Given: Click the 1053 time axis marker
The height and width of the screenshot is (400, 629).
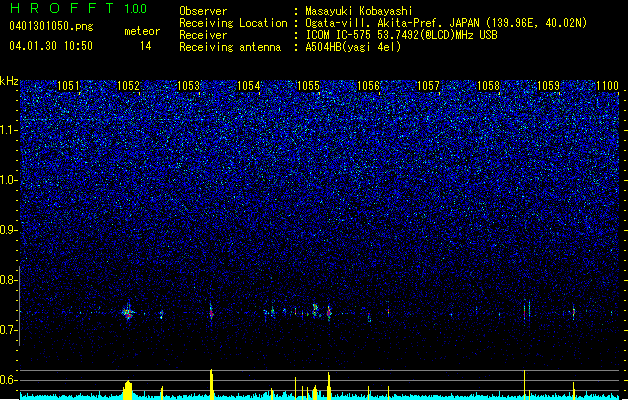Looking at the screenshot, I should [x=188, y=86].
